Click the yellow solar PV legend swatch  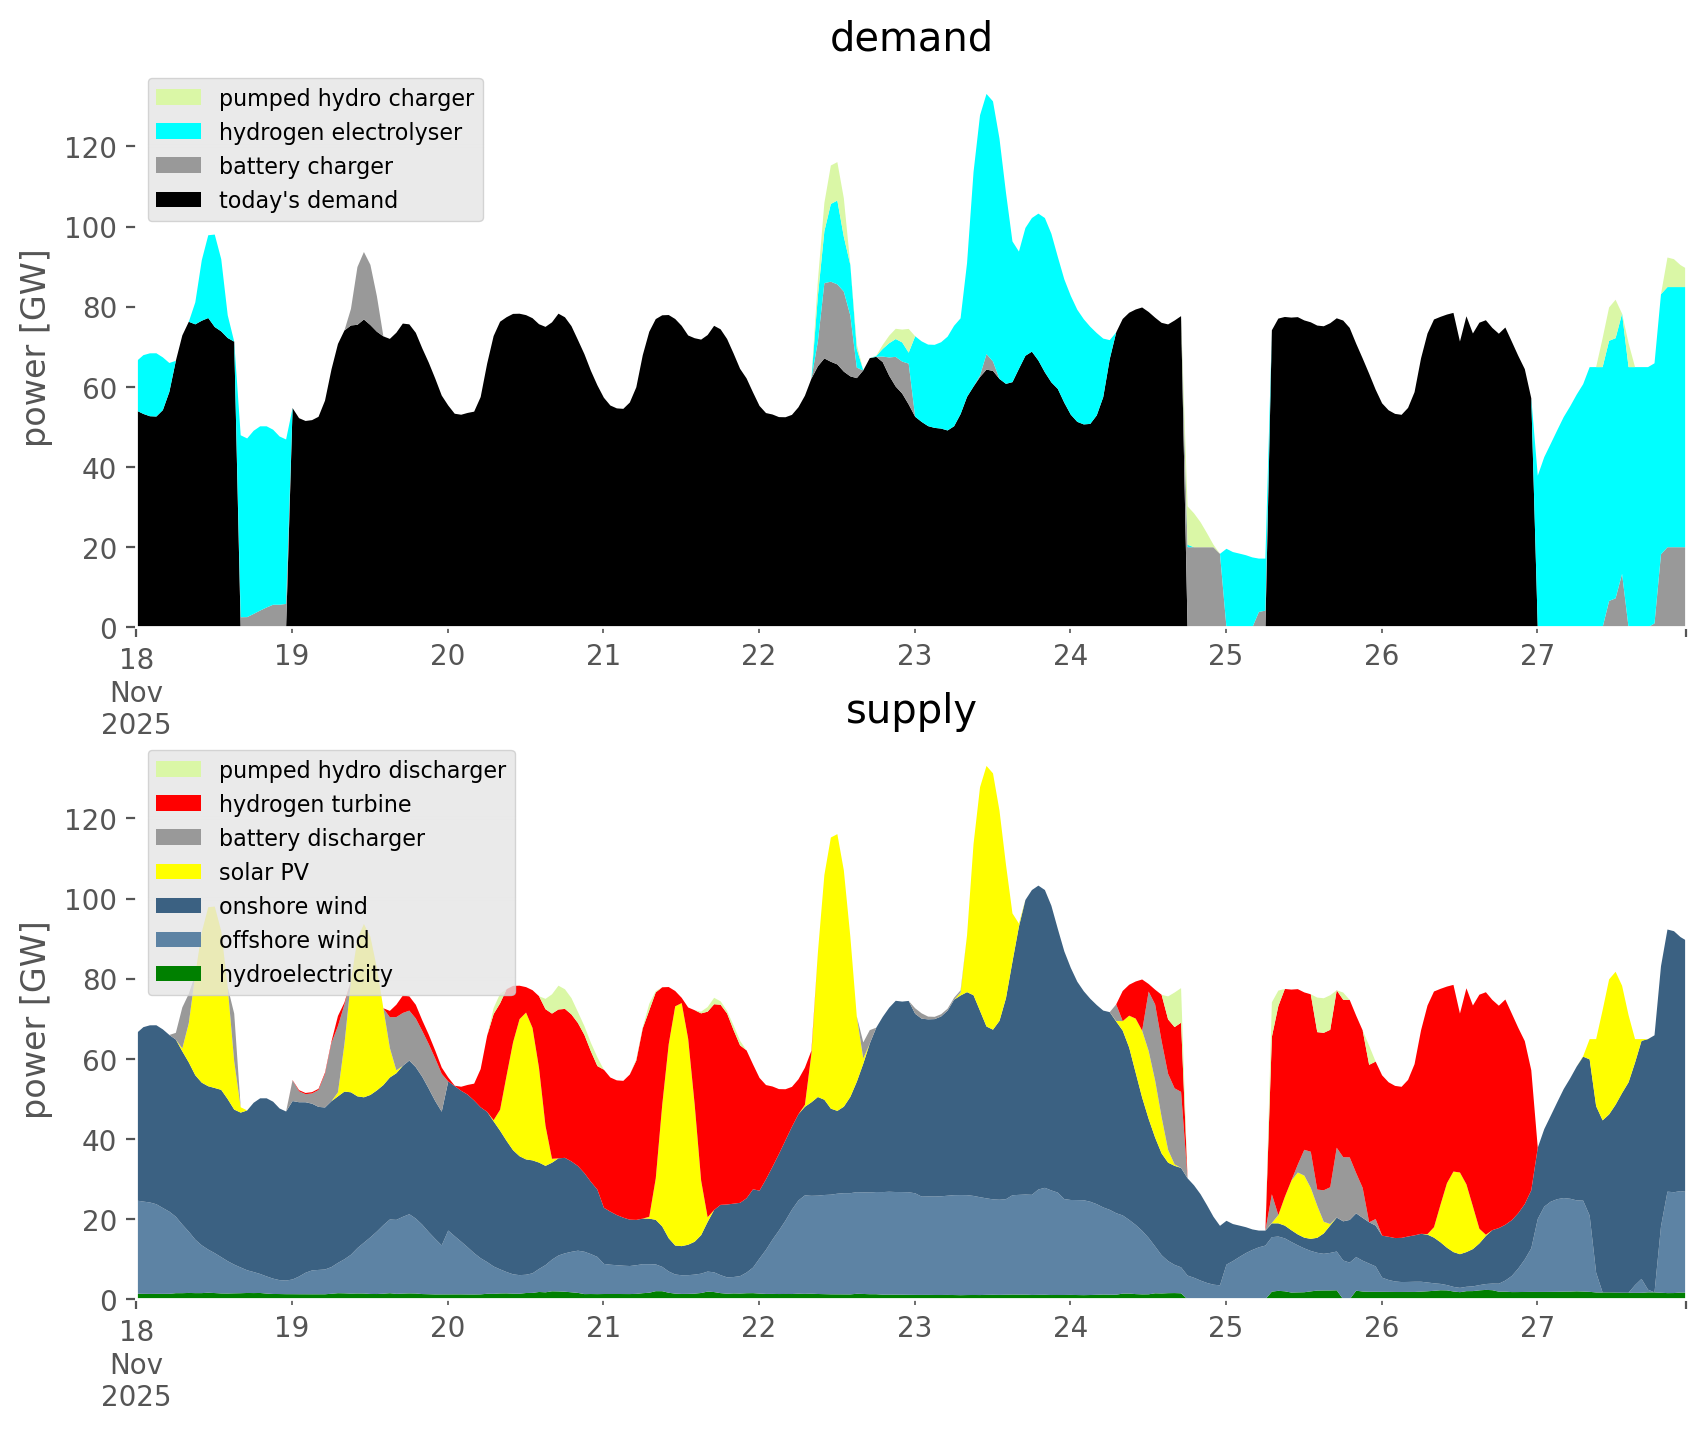tap(179, 872)
